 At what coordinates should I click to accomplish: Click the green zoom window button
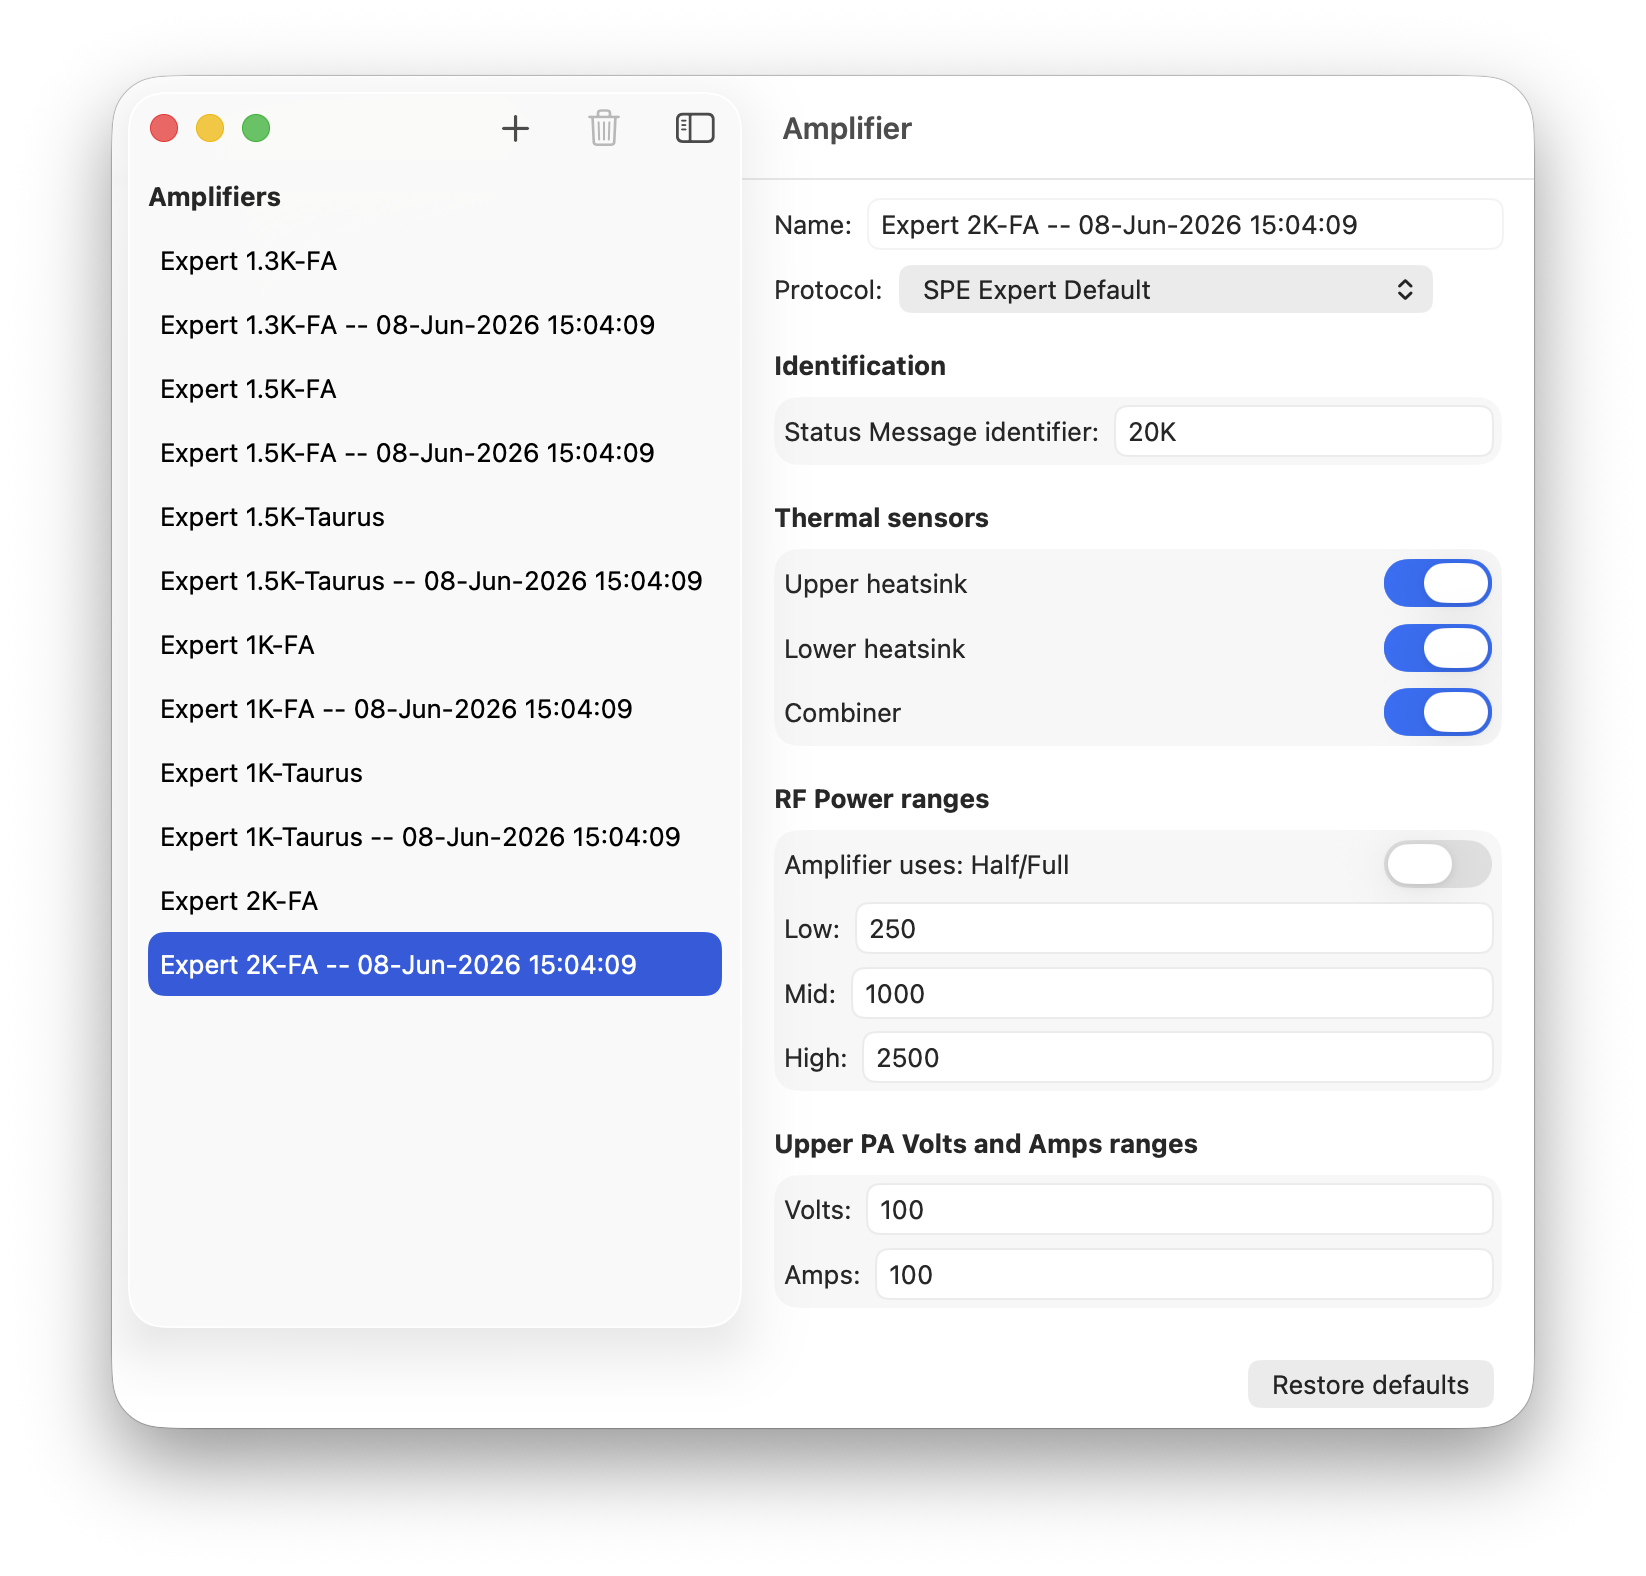coord(256,128)
